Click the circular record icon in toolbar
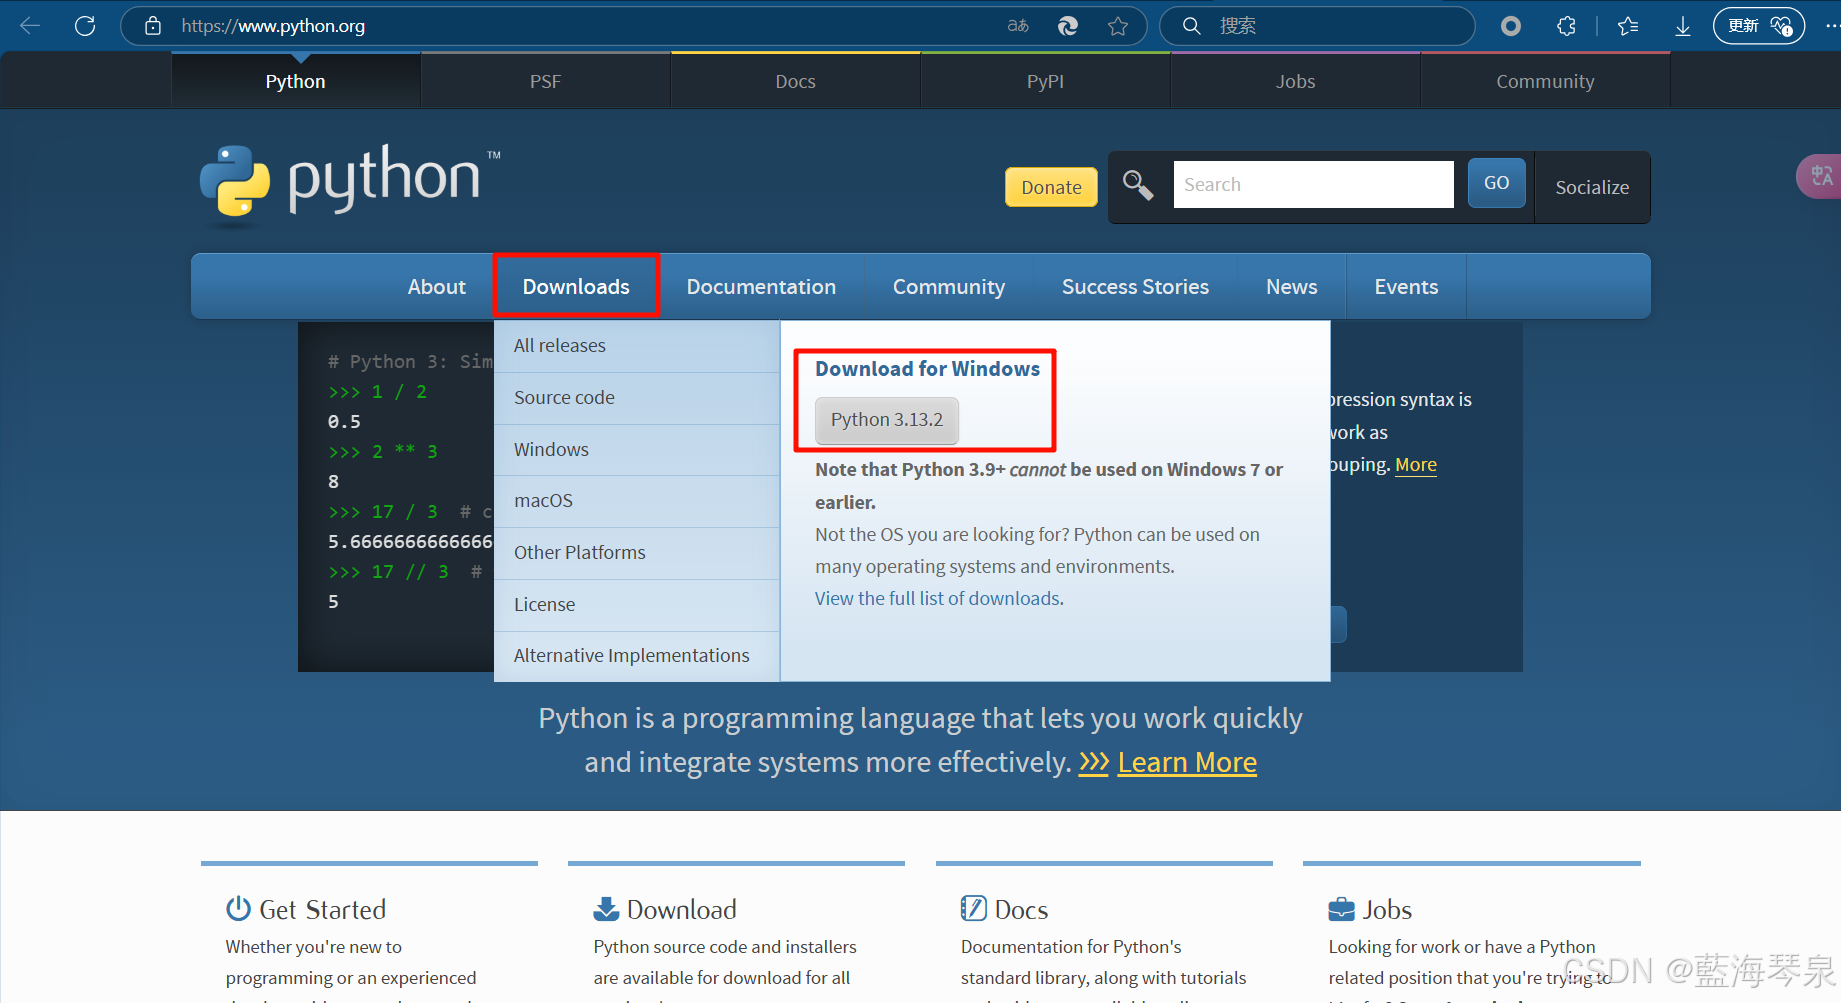This screenshot has width=1841, height=1003. pyautogui.click(x=1511, y=26)
